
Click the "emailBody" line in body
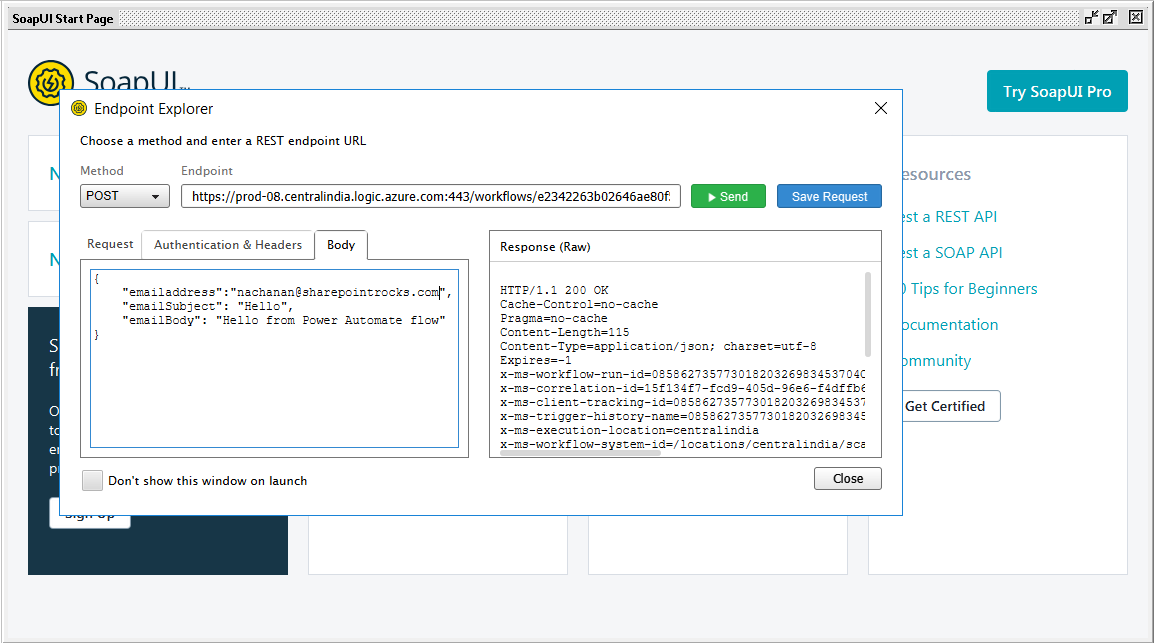pos(284,320)
